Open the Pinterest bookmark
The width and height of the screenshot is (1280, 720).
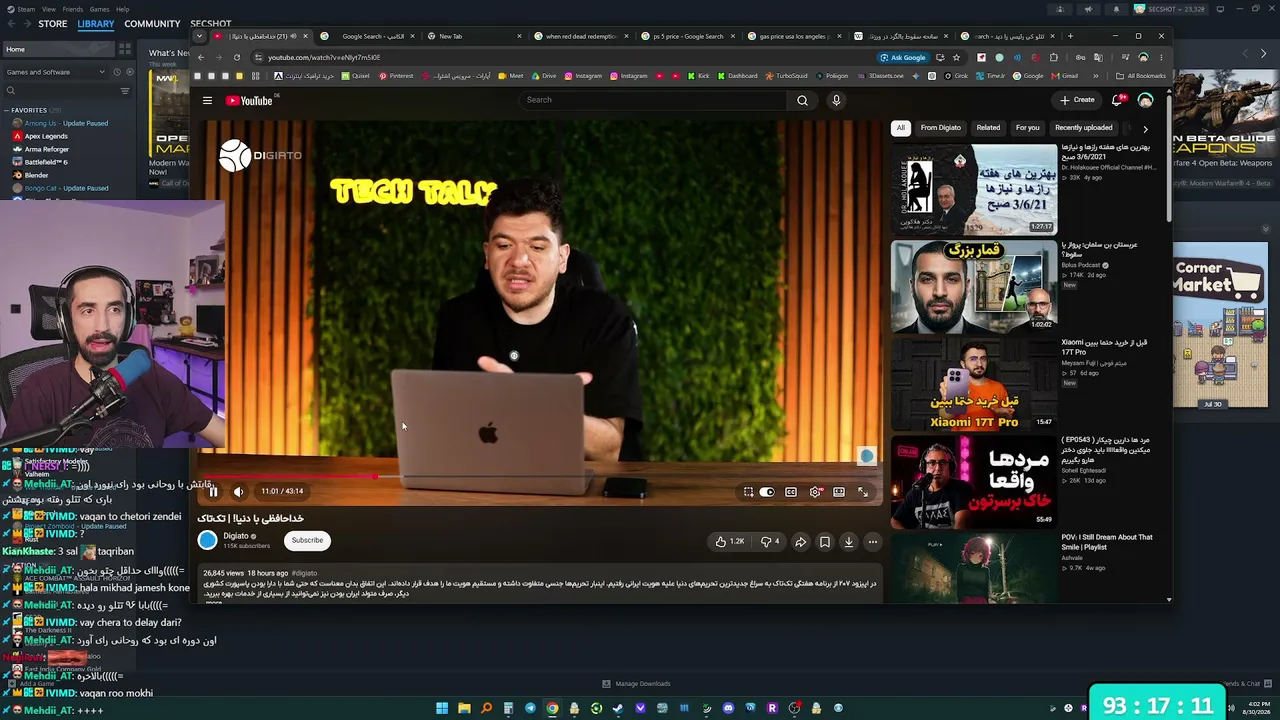point(396,76)
